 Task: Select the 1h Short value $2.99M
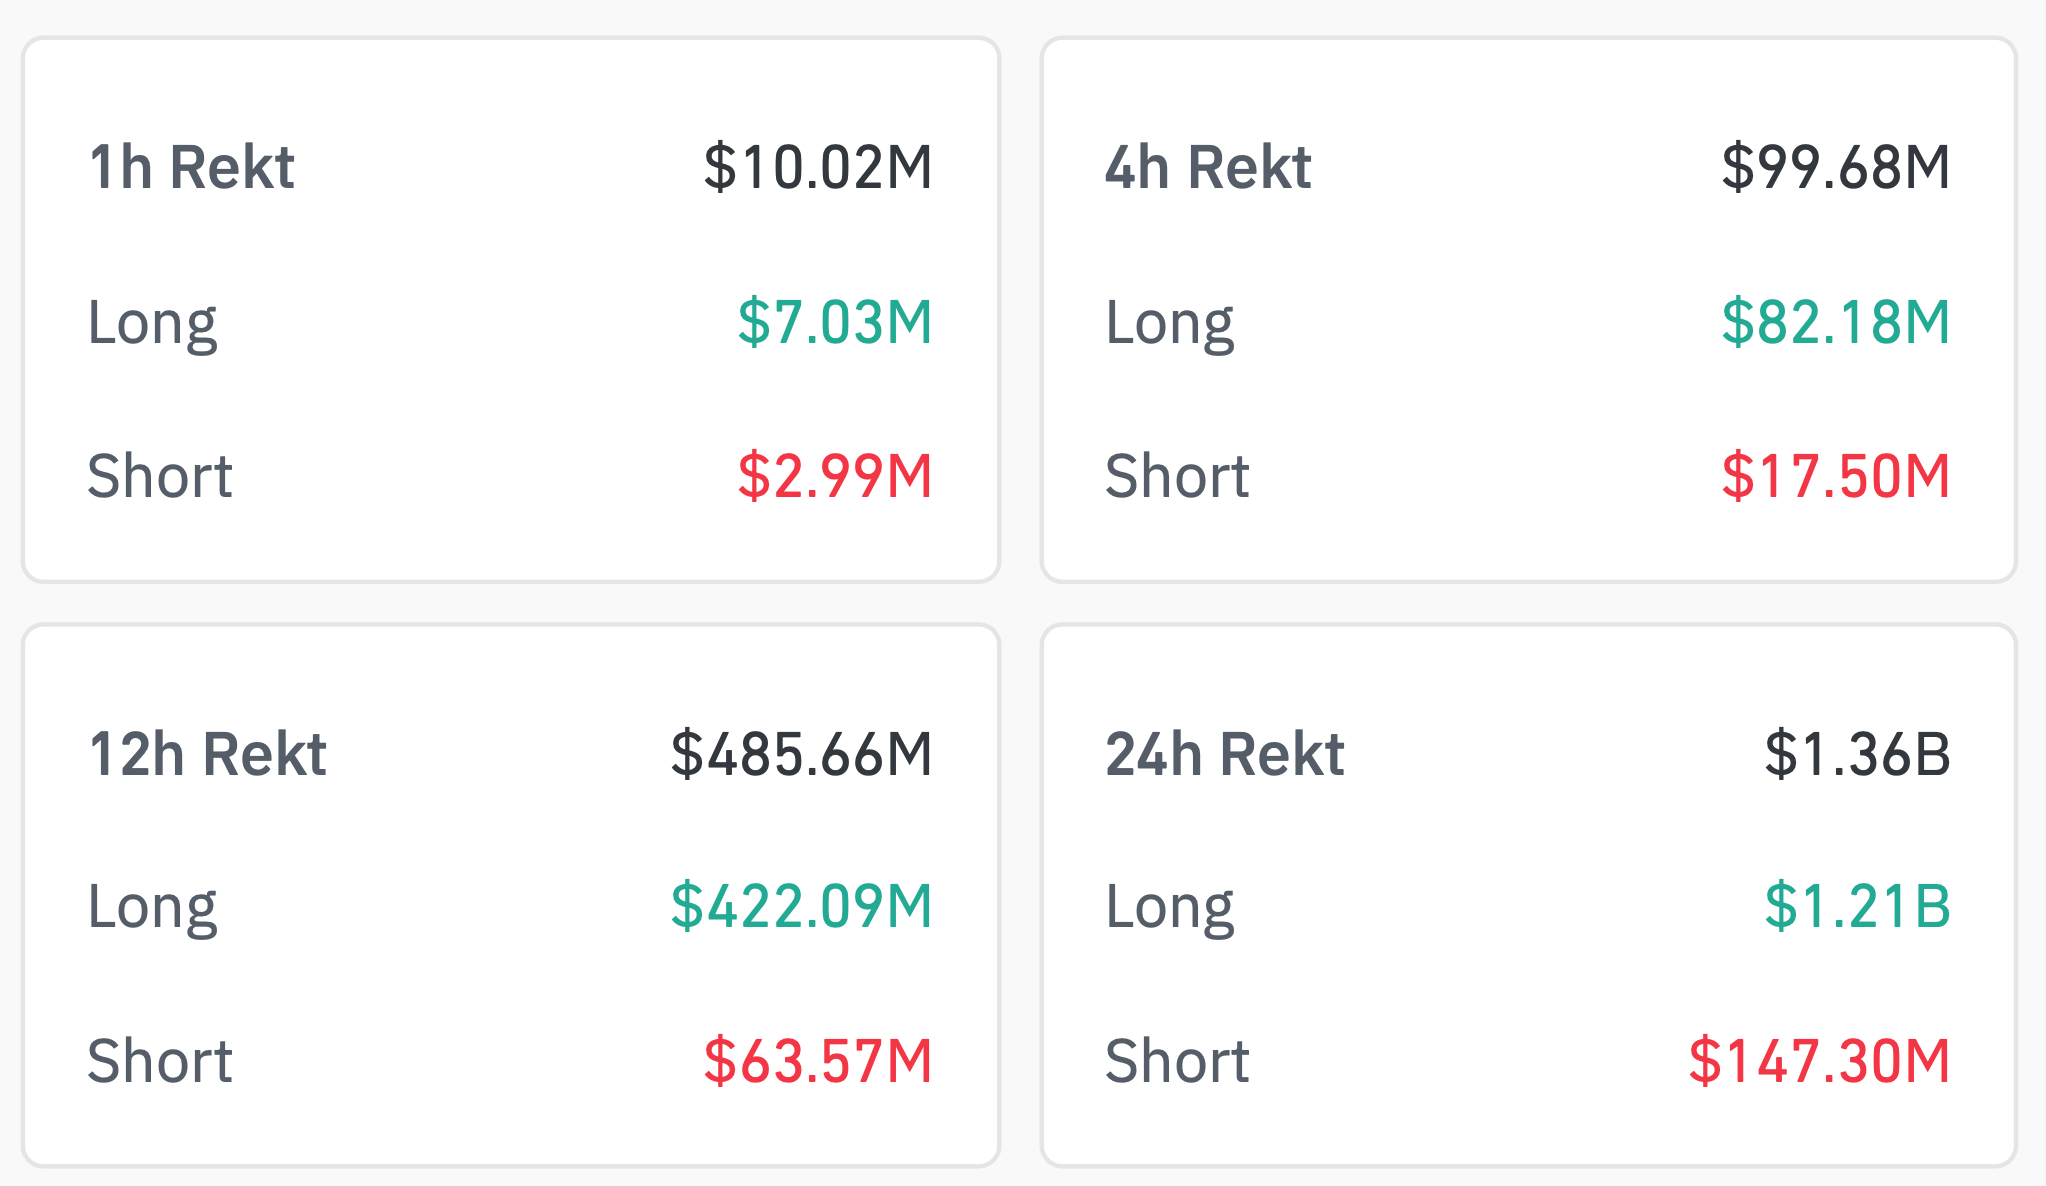[835, 476]
